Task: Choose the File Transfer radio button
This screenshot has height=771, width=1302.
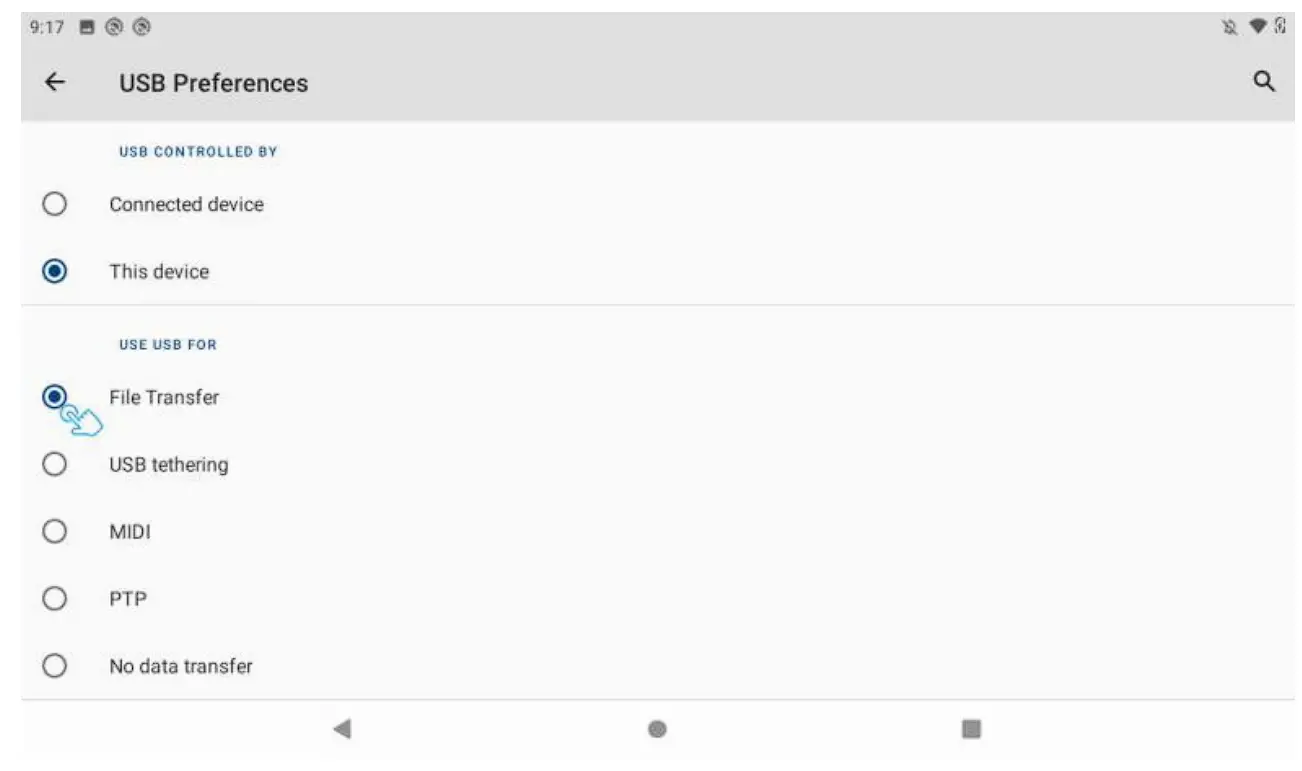Action: coord(55,397)
